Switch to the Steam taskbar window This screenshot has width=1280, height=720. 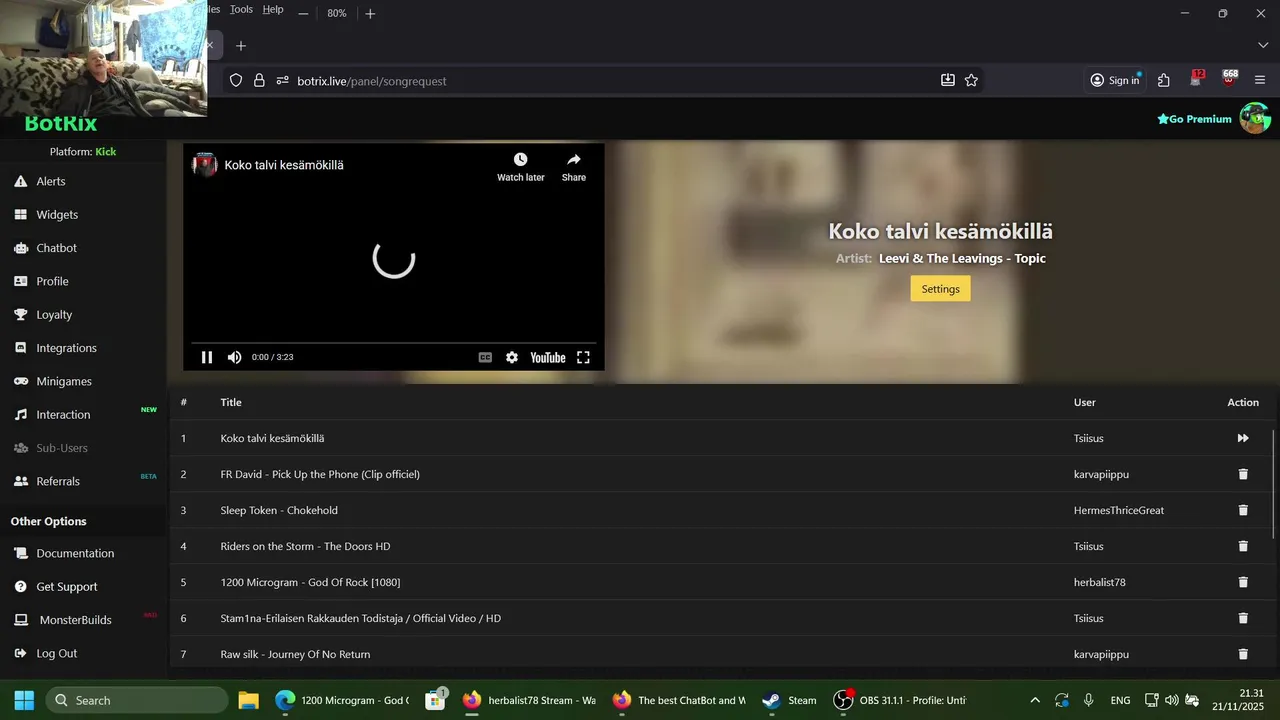789,700
